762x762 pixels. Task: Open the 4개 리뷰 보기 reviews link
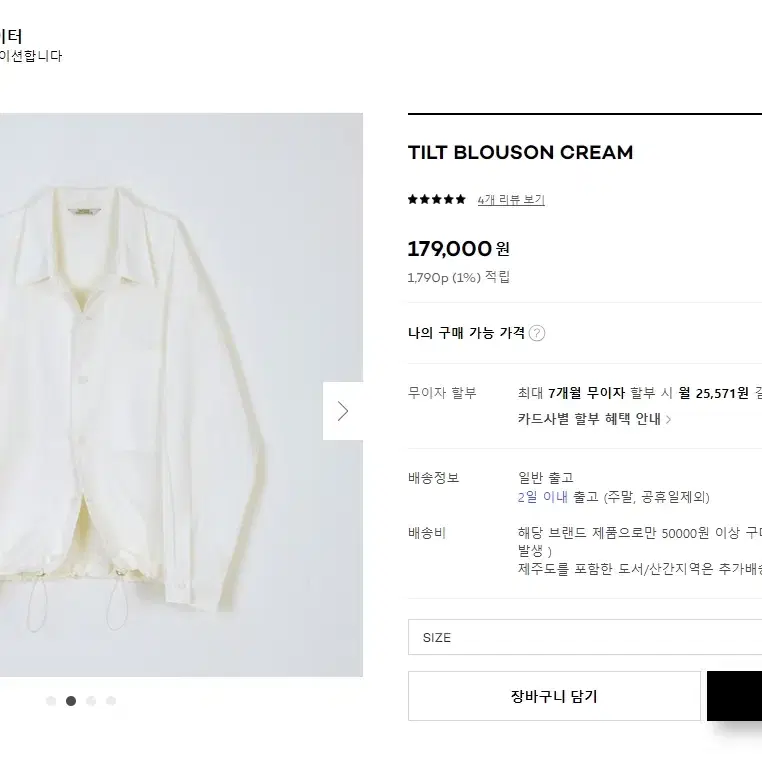pyautogui.click(x=511, y=200)
